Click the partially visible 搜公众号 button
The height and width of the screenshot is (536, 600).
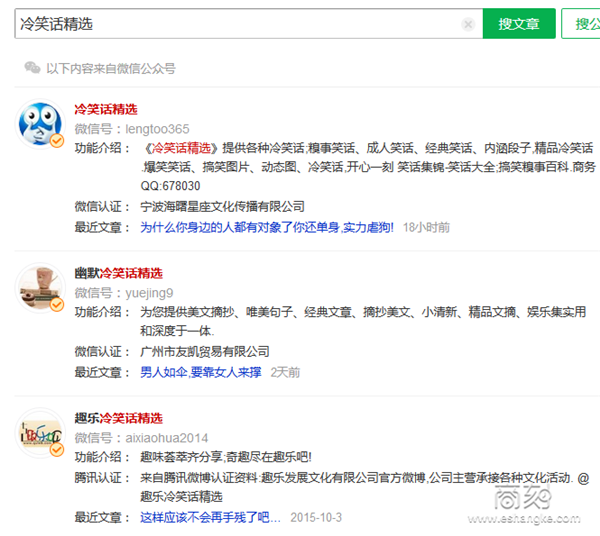pos(583,24)
